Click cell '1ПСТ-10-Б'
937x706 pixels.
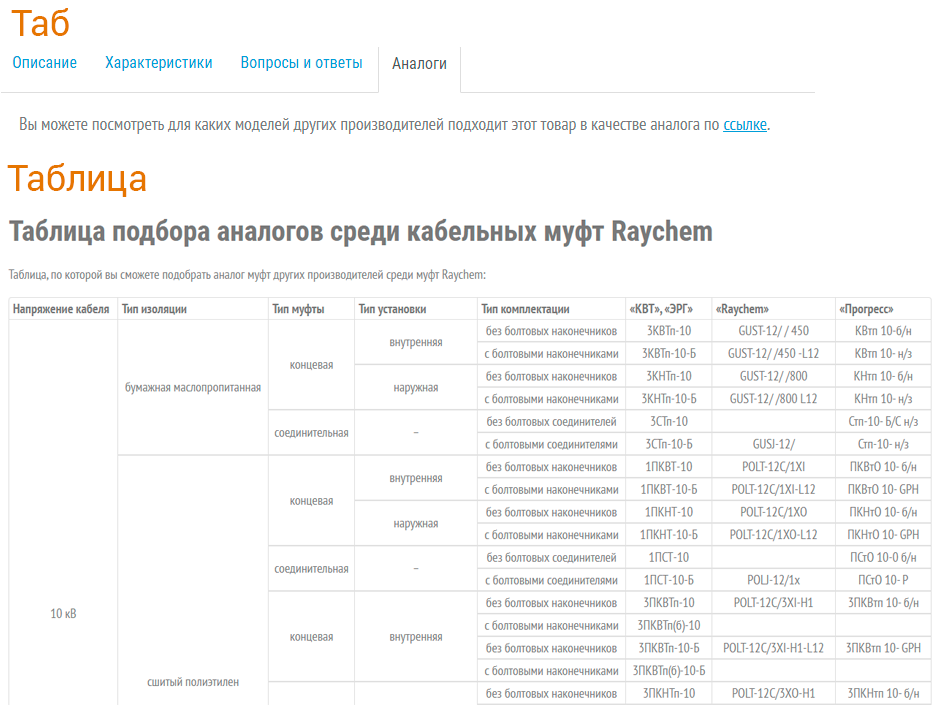point(669,580)
